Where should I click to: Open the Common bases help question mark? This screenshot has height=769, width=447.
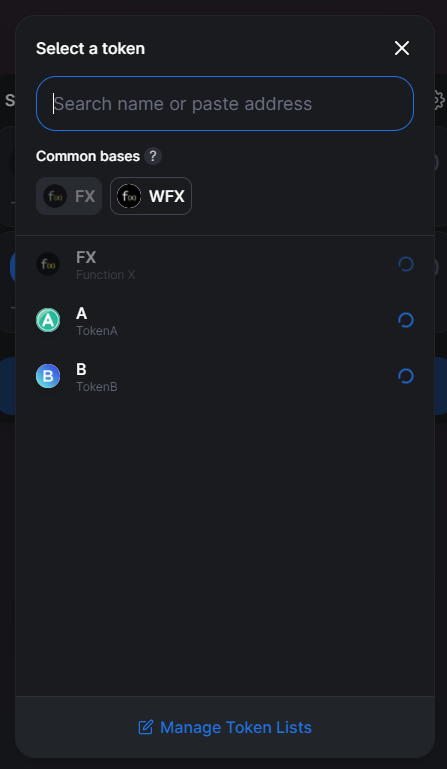(153, 156)
